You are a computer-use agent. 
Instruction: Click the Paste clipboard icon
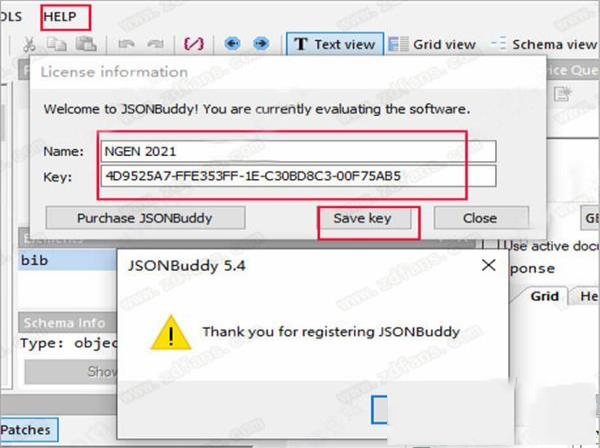coord(86,44)
